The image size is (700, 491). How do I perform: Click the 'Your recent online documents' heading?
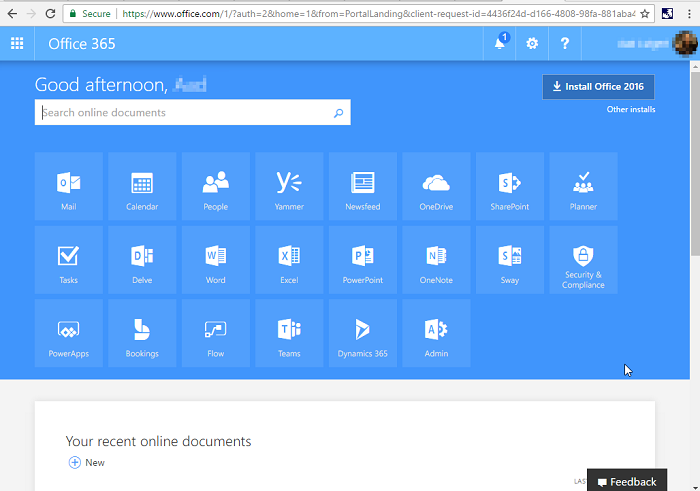(158, 441)
